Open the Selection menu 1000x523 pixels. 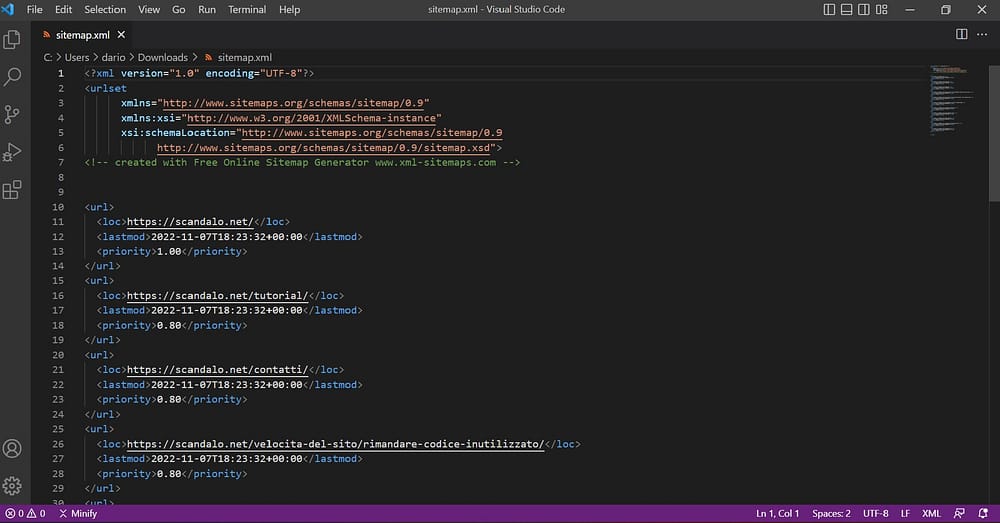pyautogui.click(x=105, y=10)
